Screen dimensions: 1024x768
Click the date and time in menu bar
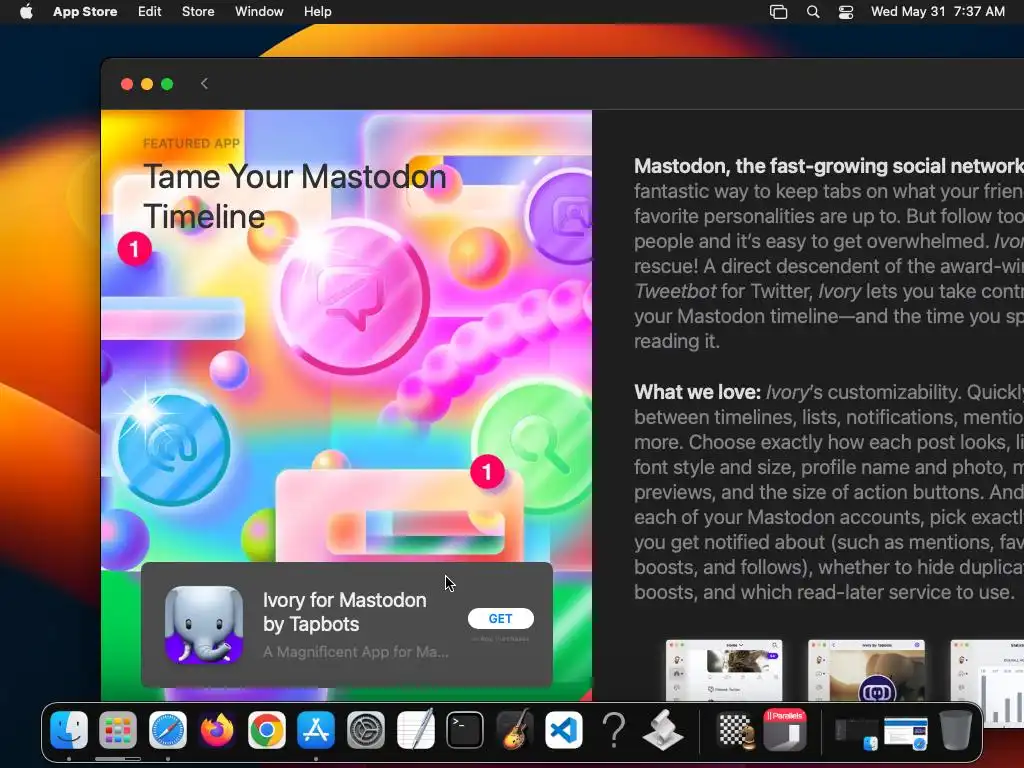[x=938, y=12]
